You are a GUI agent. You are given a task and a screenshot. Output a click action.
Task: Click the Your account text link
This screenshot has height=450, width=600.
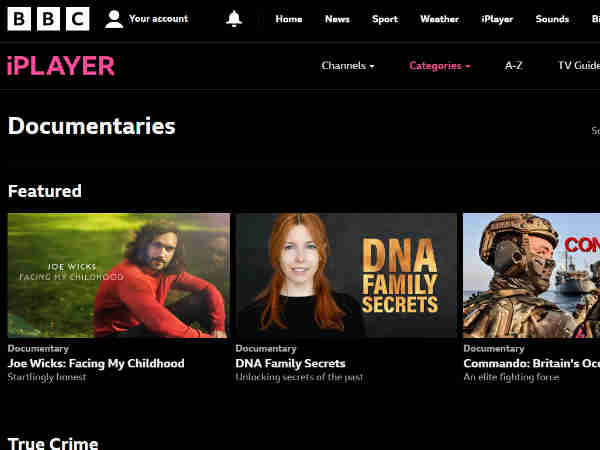pyautogui.click(x=158, y=19)
